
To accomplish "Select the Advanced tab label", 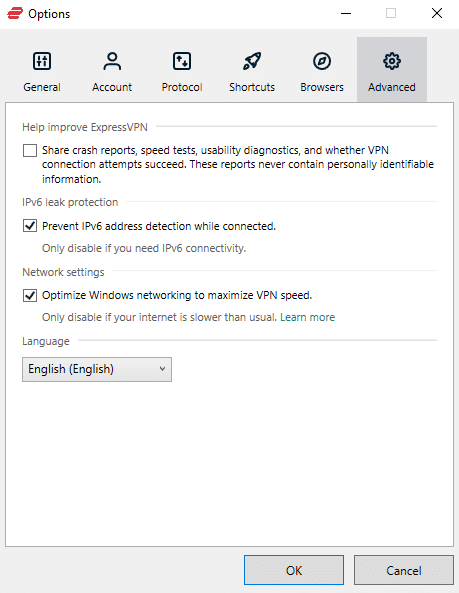I will 392,87.
